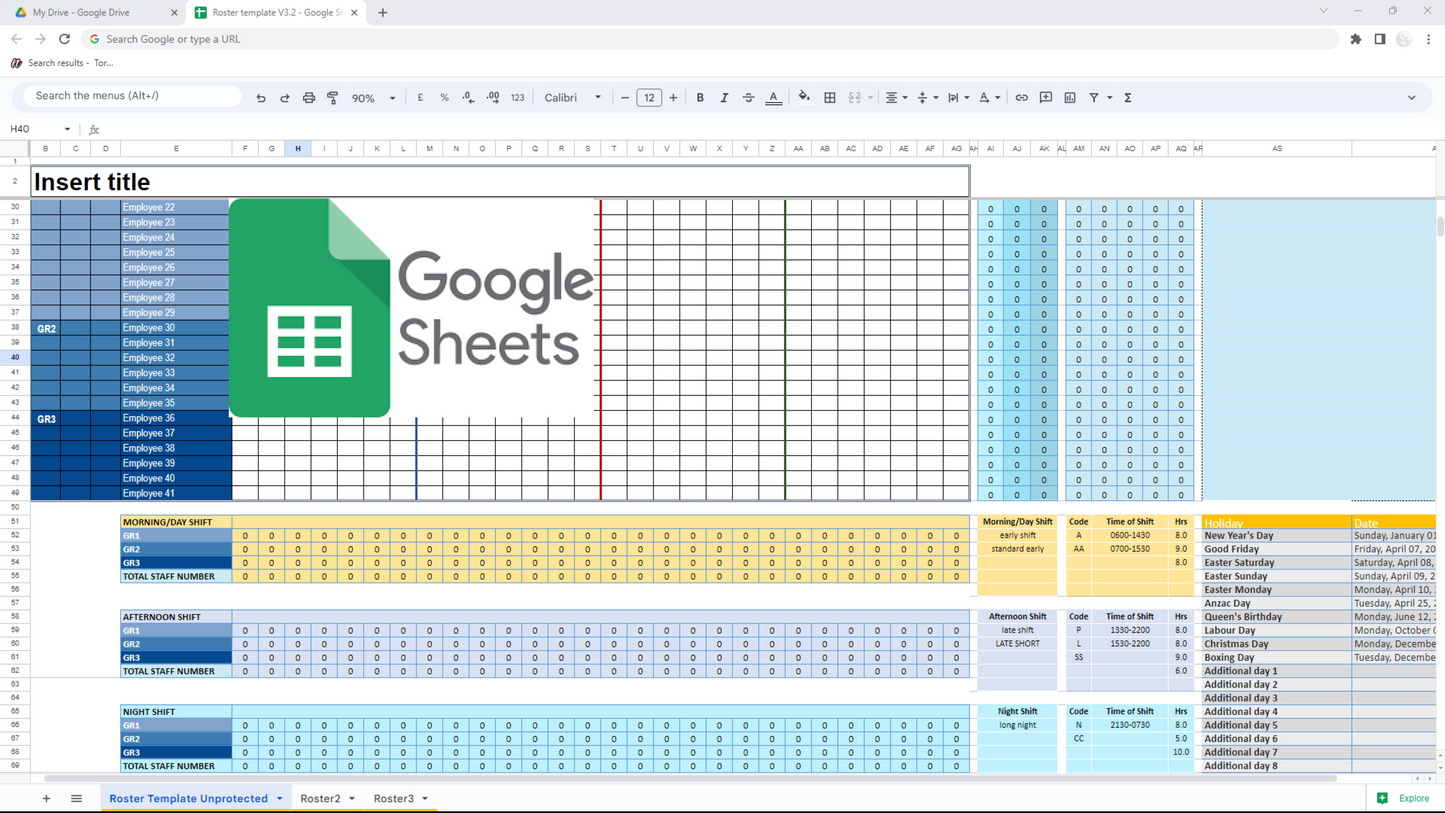
Task: Click the Search the menus field
Action: click(x=132, y=96)
